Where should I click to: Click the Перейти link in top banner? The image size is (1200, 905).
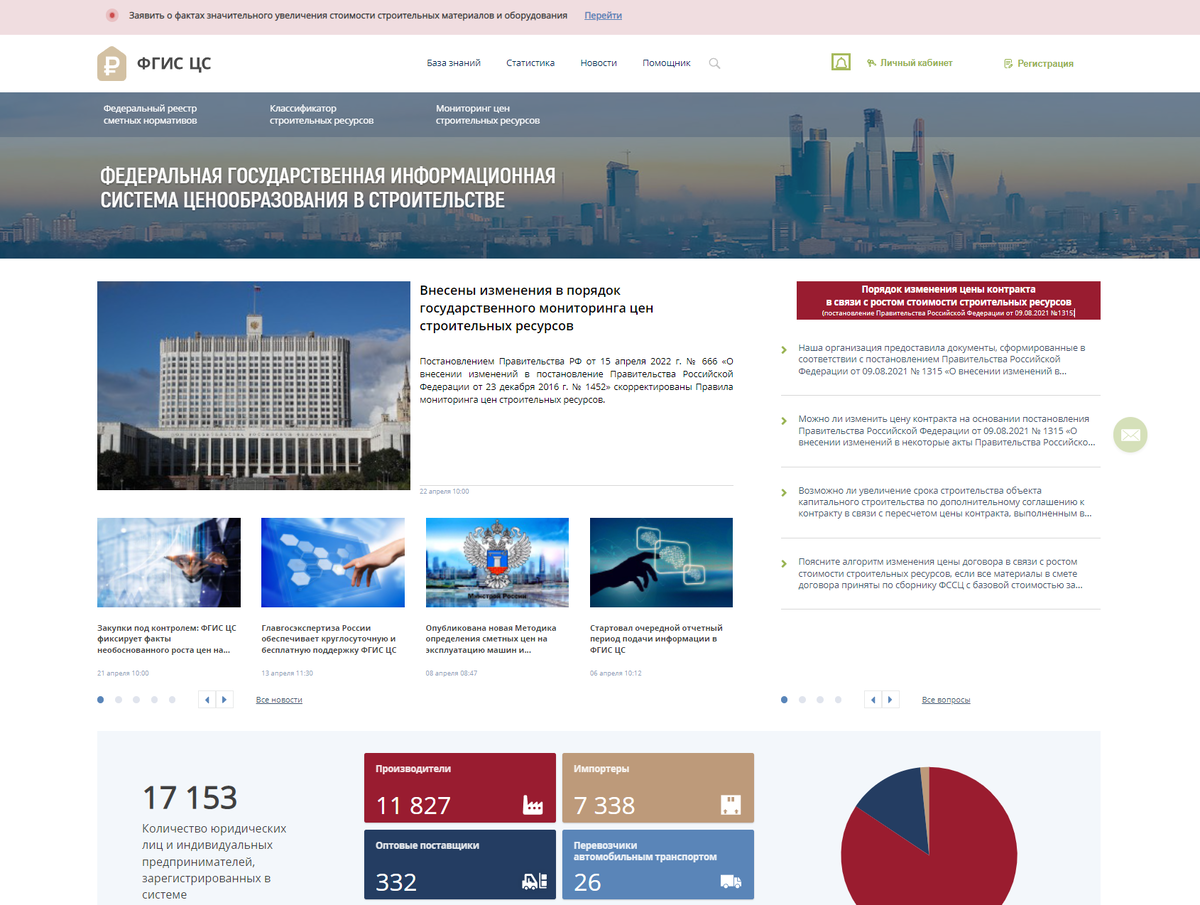[x=603, y=16]
